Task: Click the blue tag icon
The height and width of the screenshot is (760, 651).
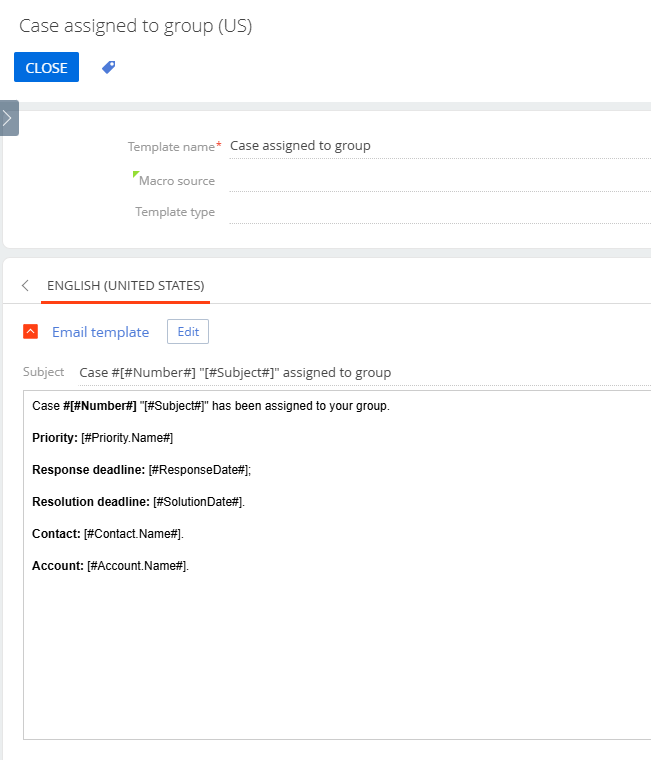Action: point(109,67)
